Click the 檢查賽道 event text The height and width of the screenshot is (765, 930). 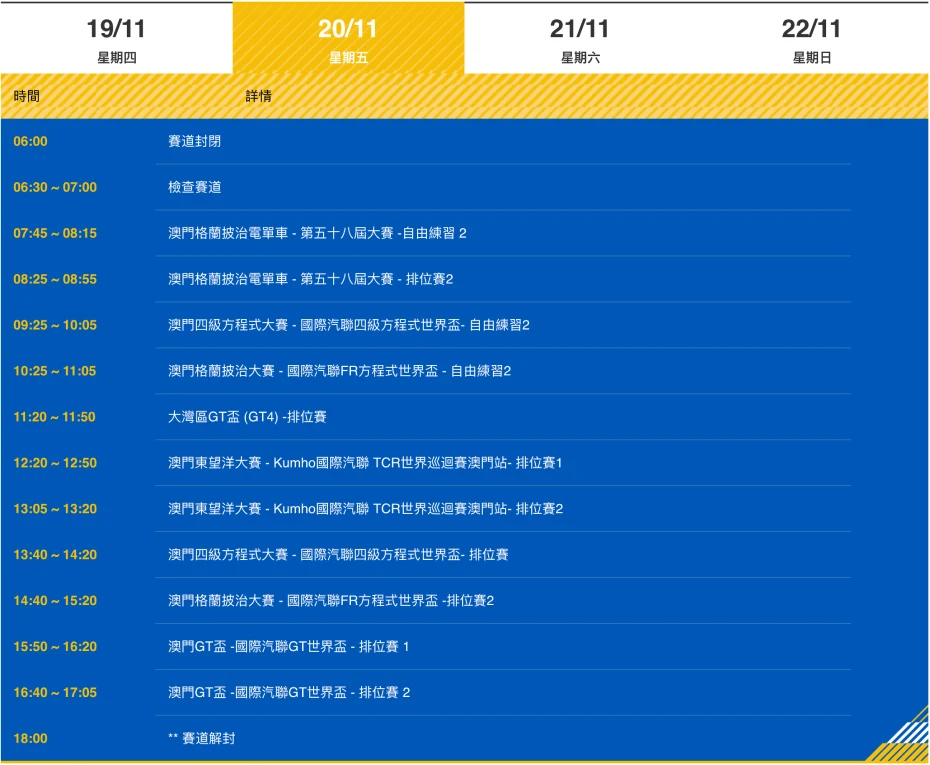coord(195,187)
